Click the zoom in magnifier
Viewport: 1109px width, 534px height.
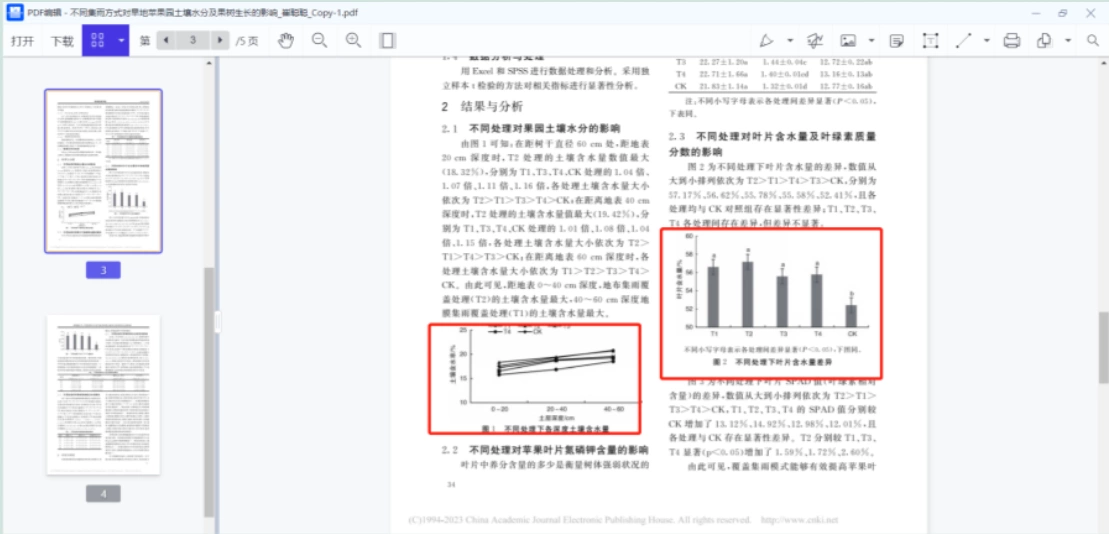click(353, 41)
